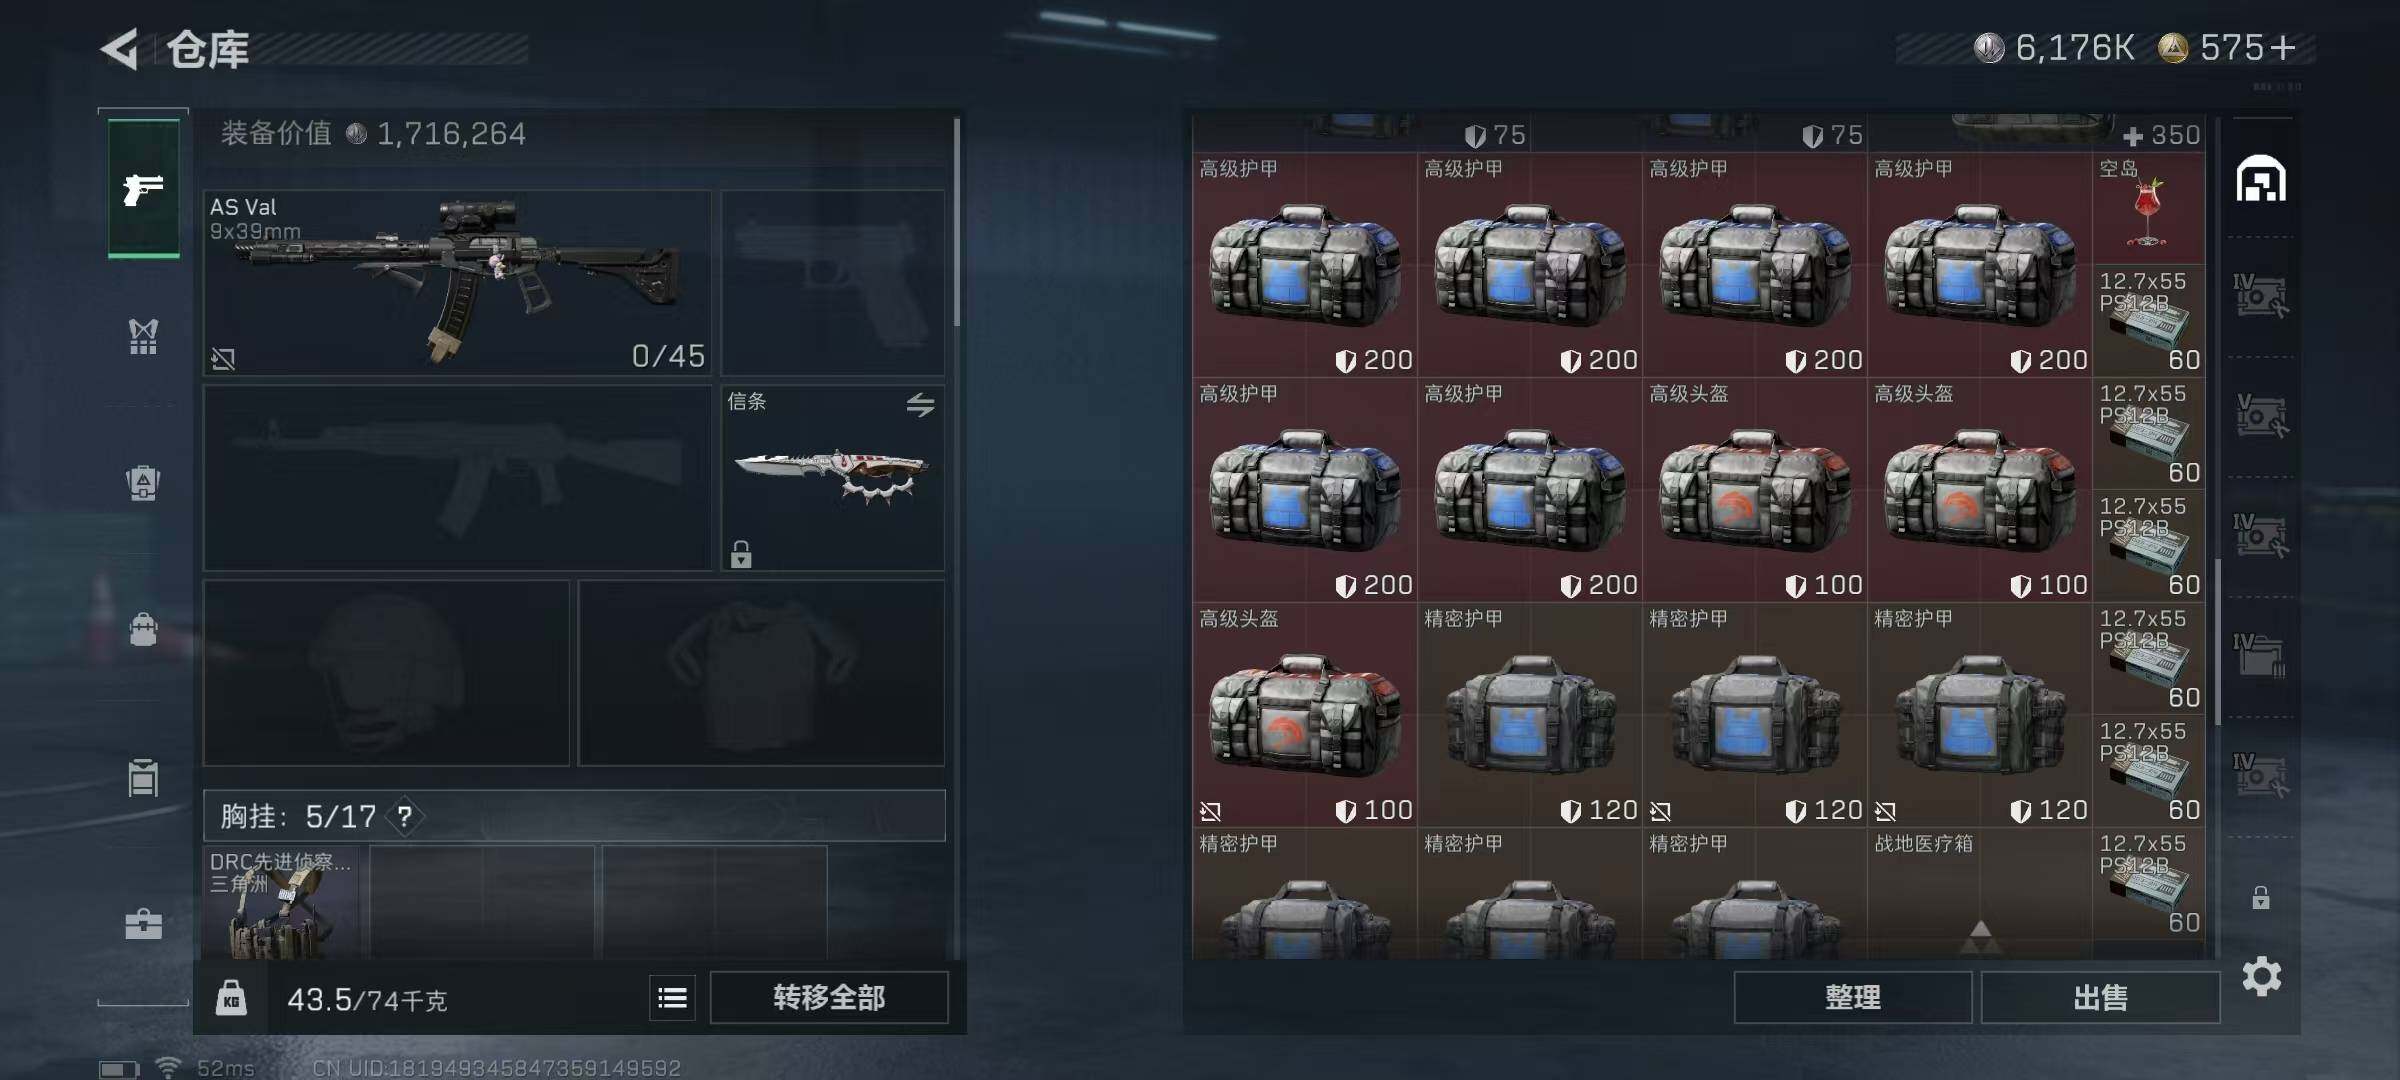The height and width of the screenshot is (1080, 2400).
Task: Open the medical briefcase category in left sidebar
Action: (143, 923)
